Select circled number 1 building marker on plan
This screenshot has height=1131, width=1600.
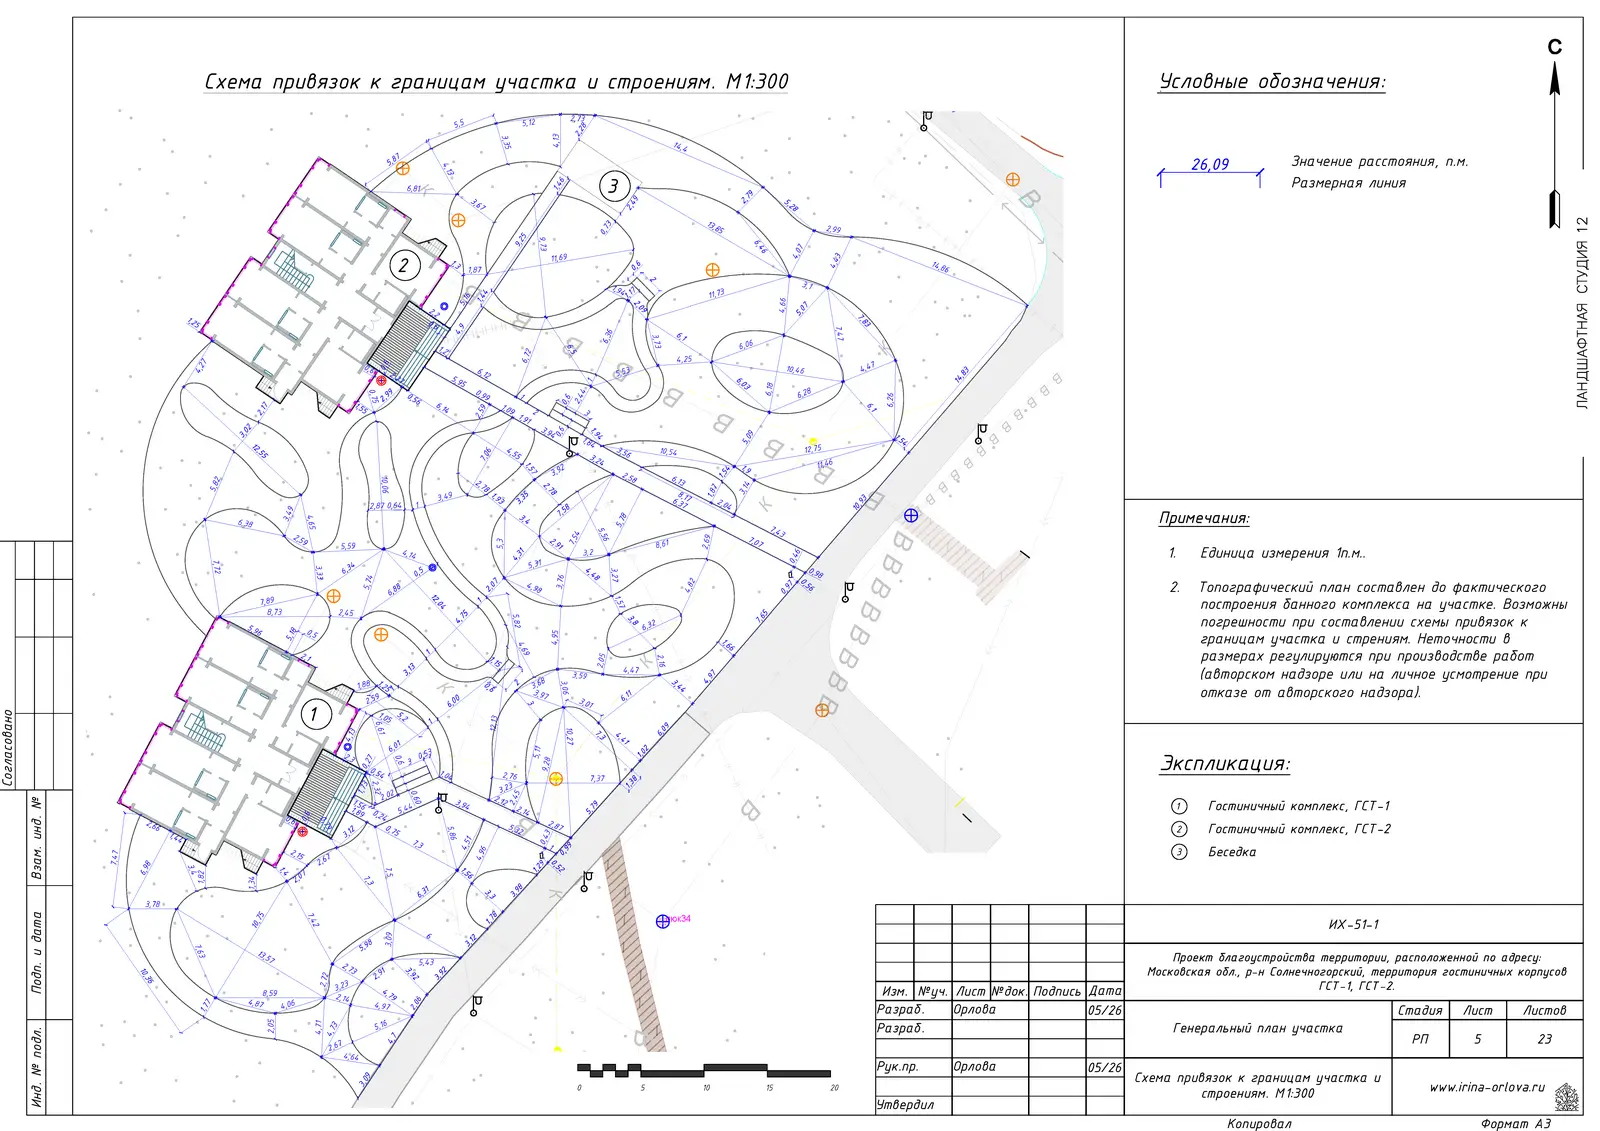315,714
